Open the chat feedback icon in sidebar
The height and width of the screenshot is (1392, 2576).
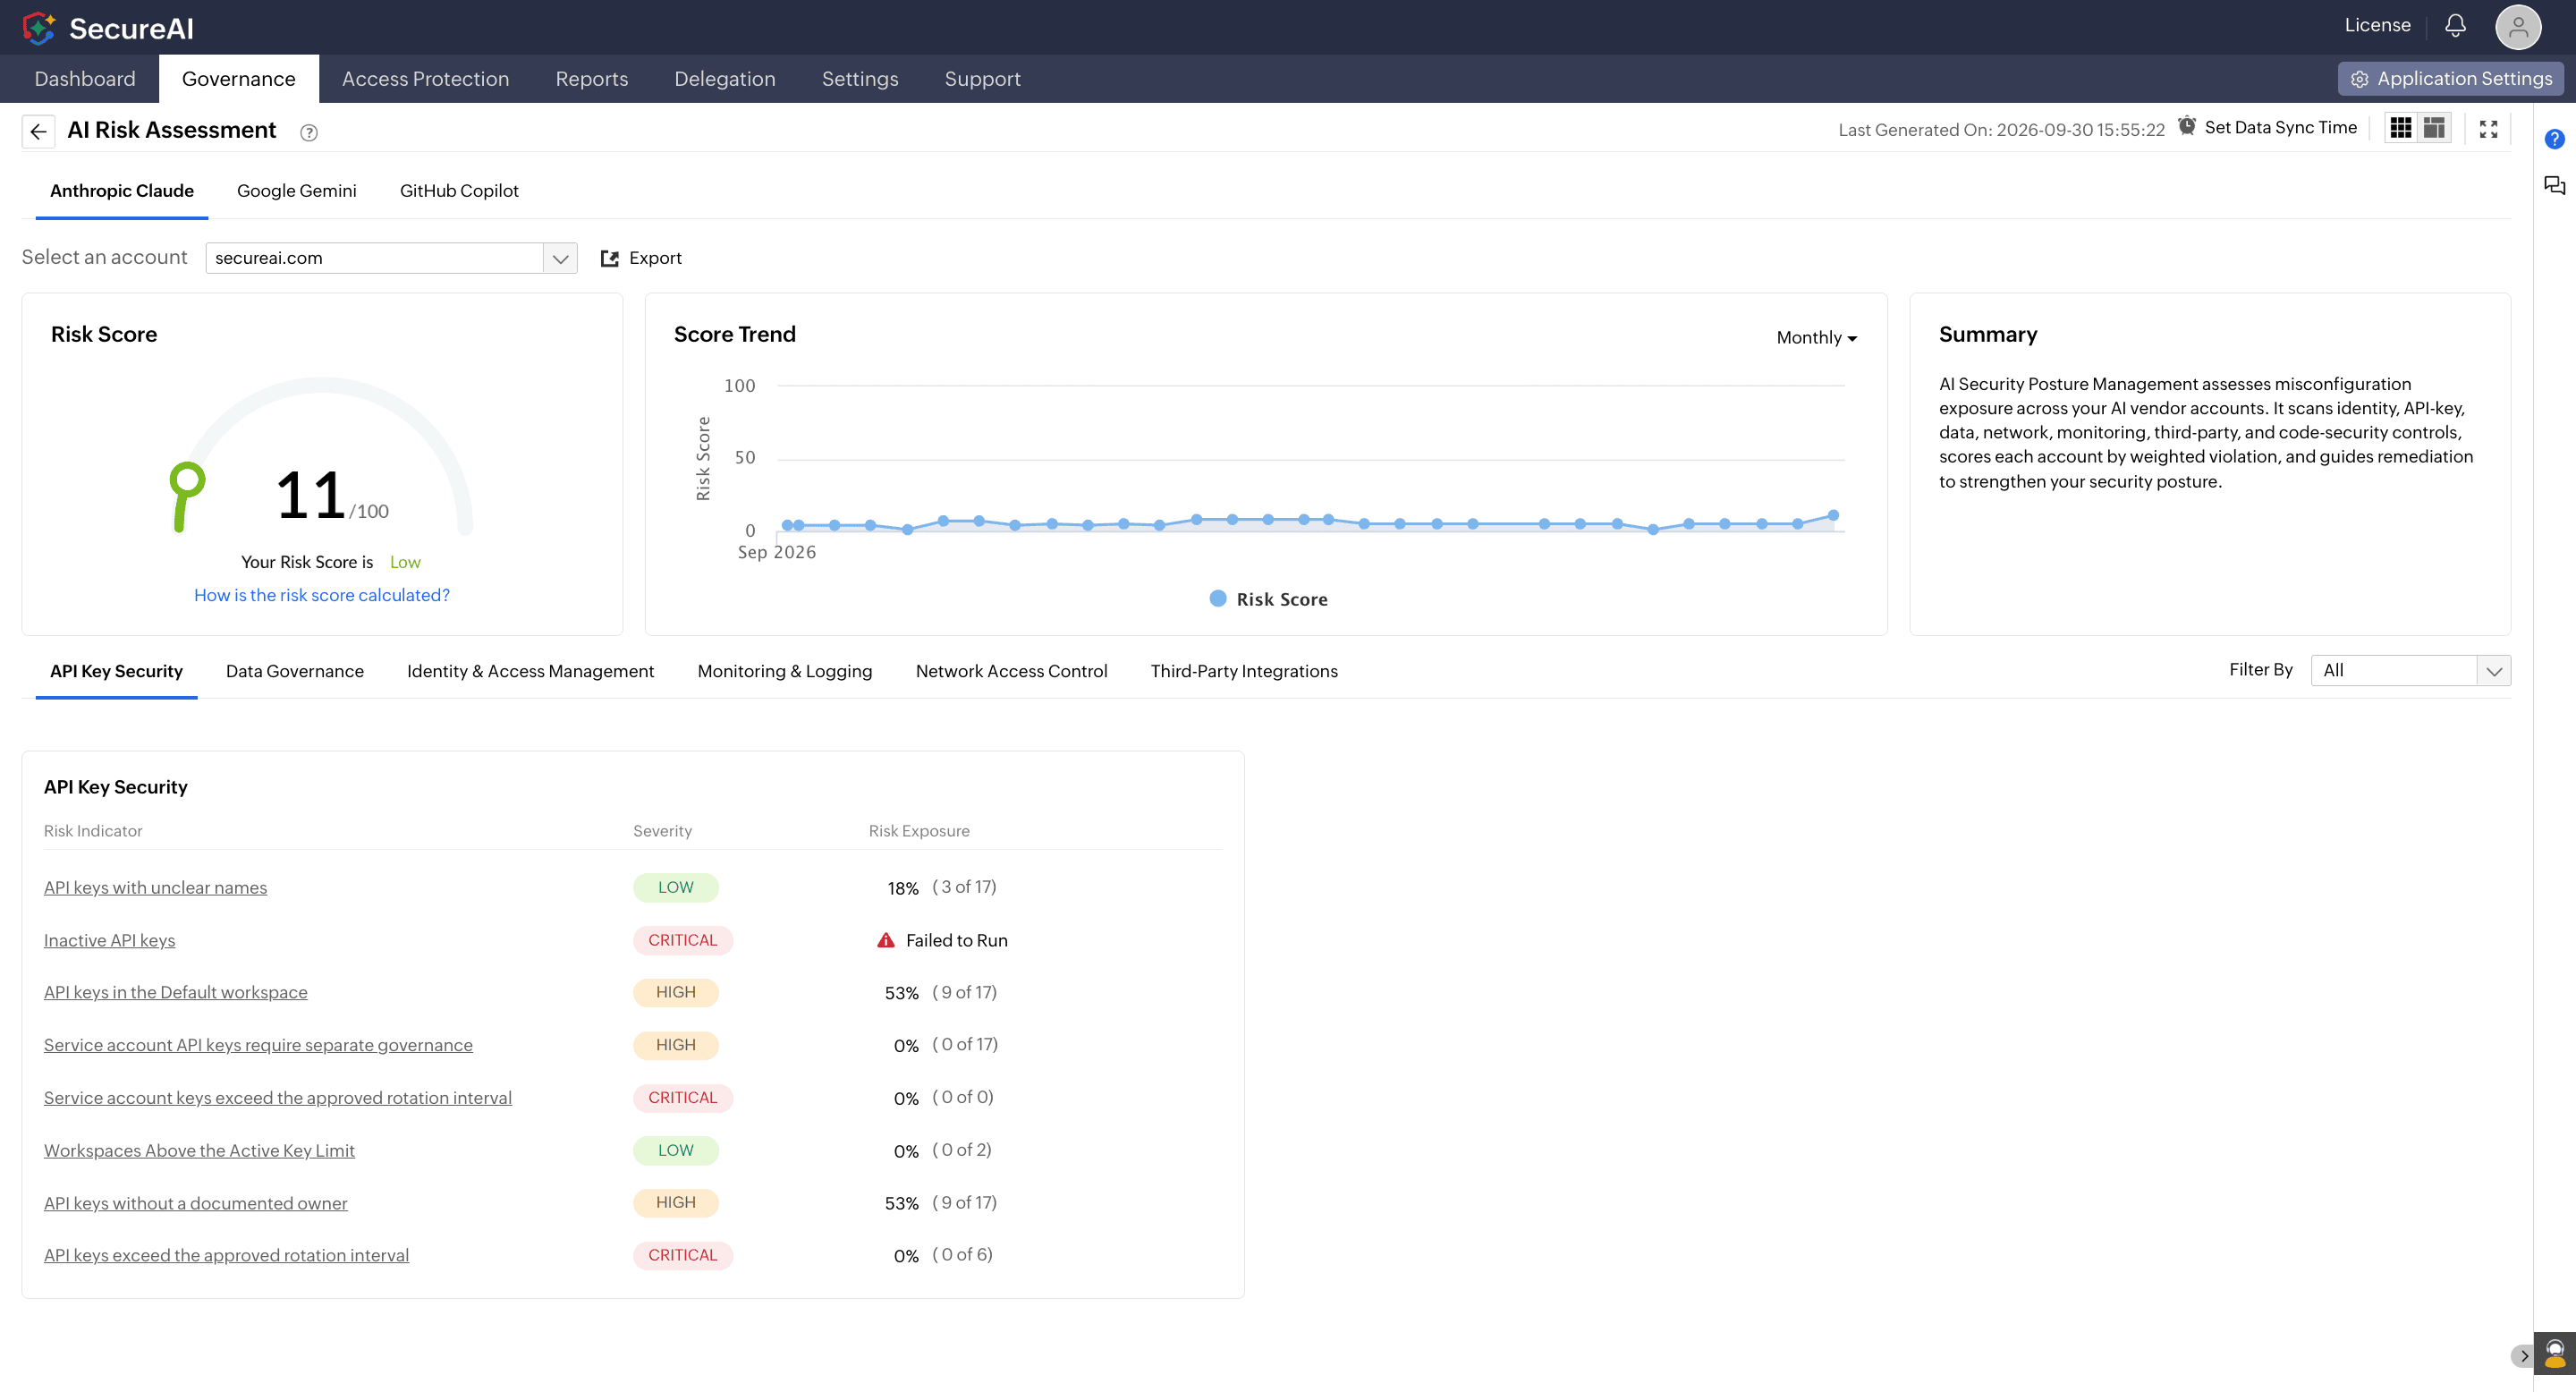(2555, 186)
